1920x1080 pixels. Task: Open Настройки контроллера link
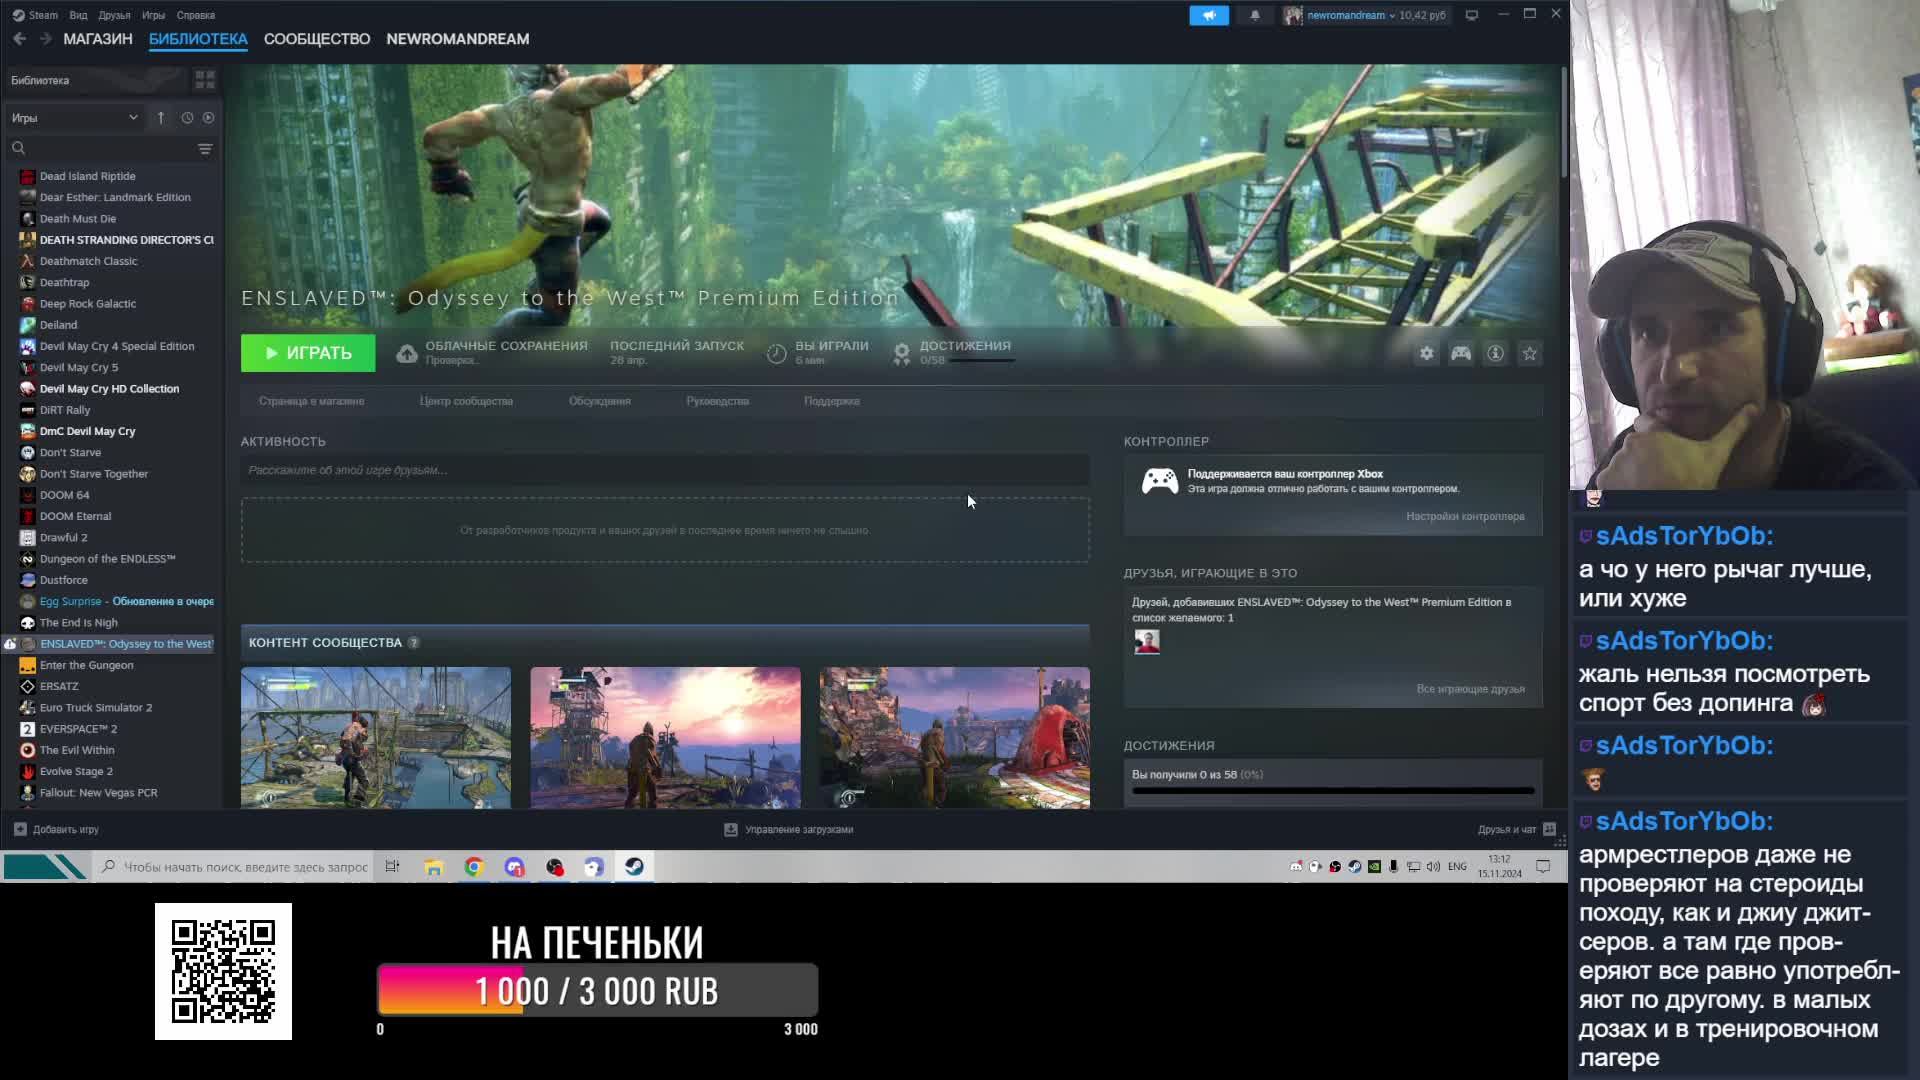click(1465, 516)
